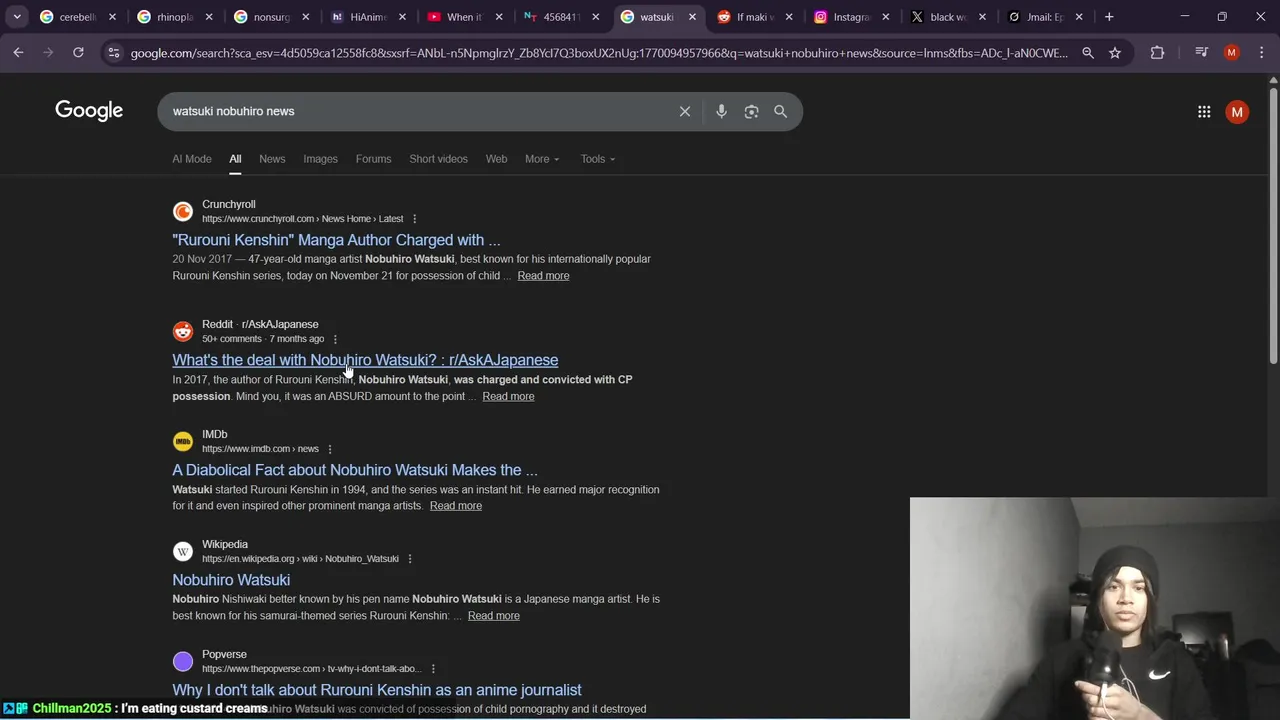Screen dimensions: 1280x720
Task: Open Chrome profile button
Action: [1232, 53]
